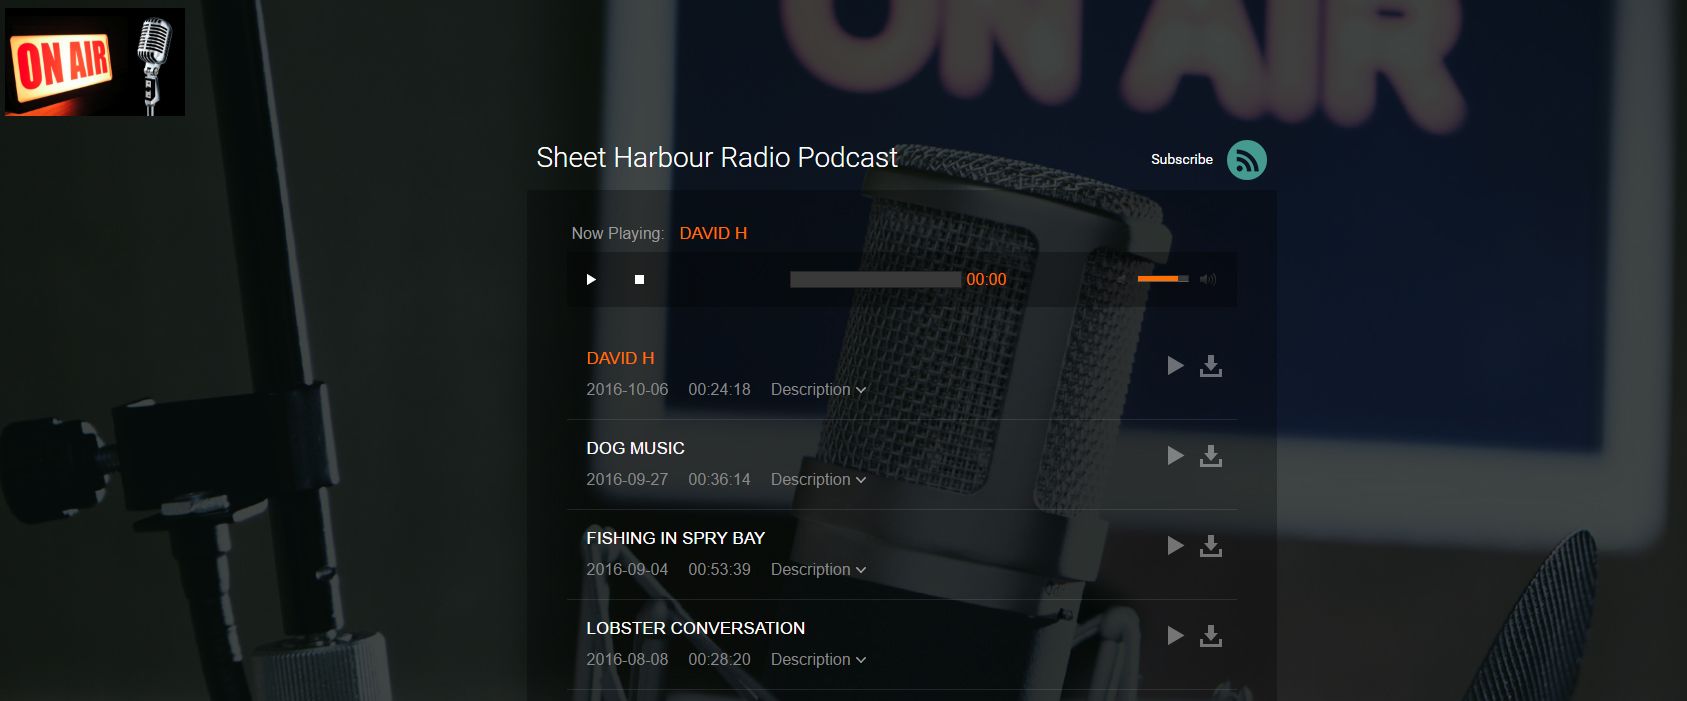Viewport: 1687px width, 701px height.
Task: Click the Now Playing DAVID H title
Action: 713,233
